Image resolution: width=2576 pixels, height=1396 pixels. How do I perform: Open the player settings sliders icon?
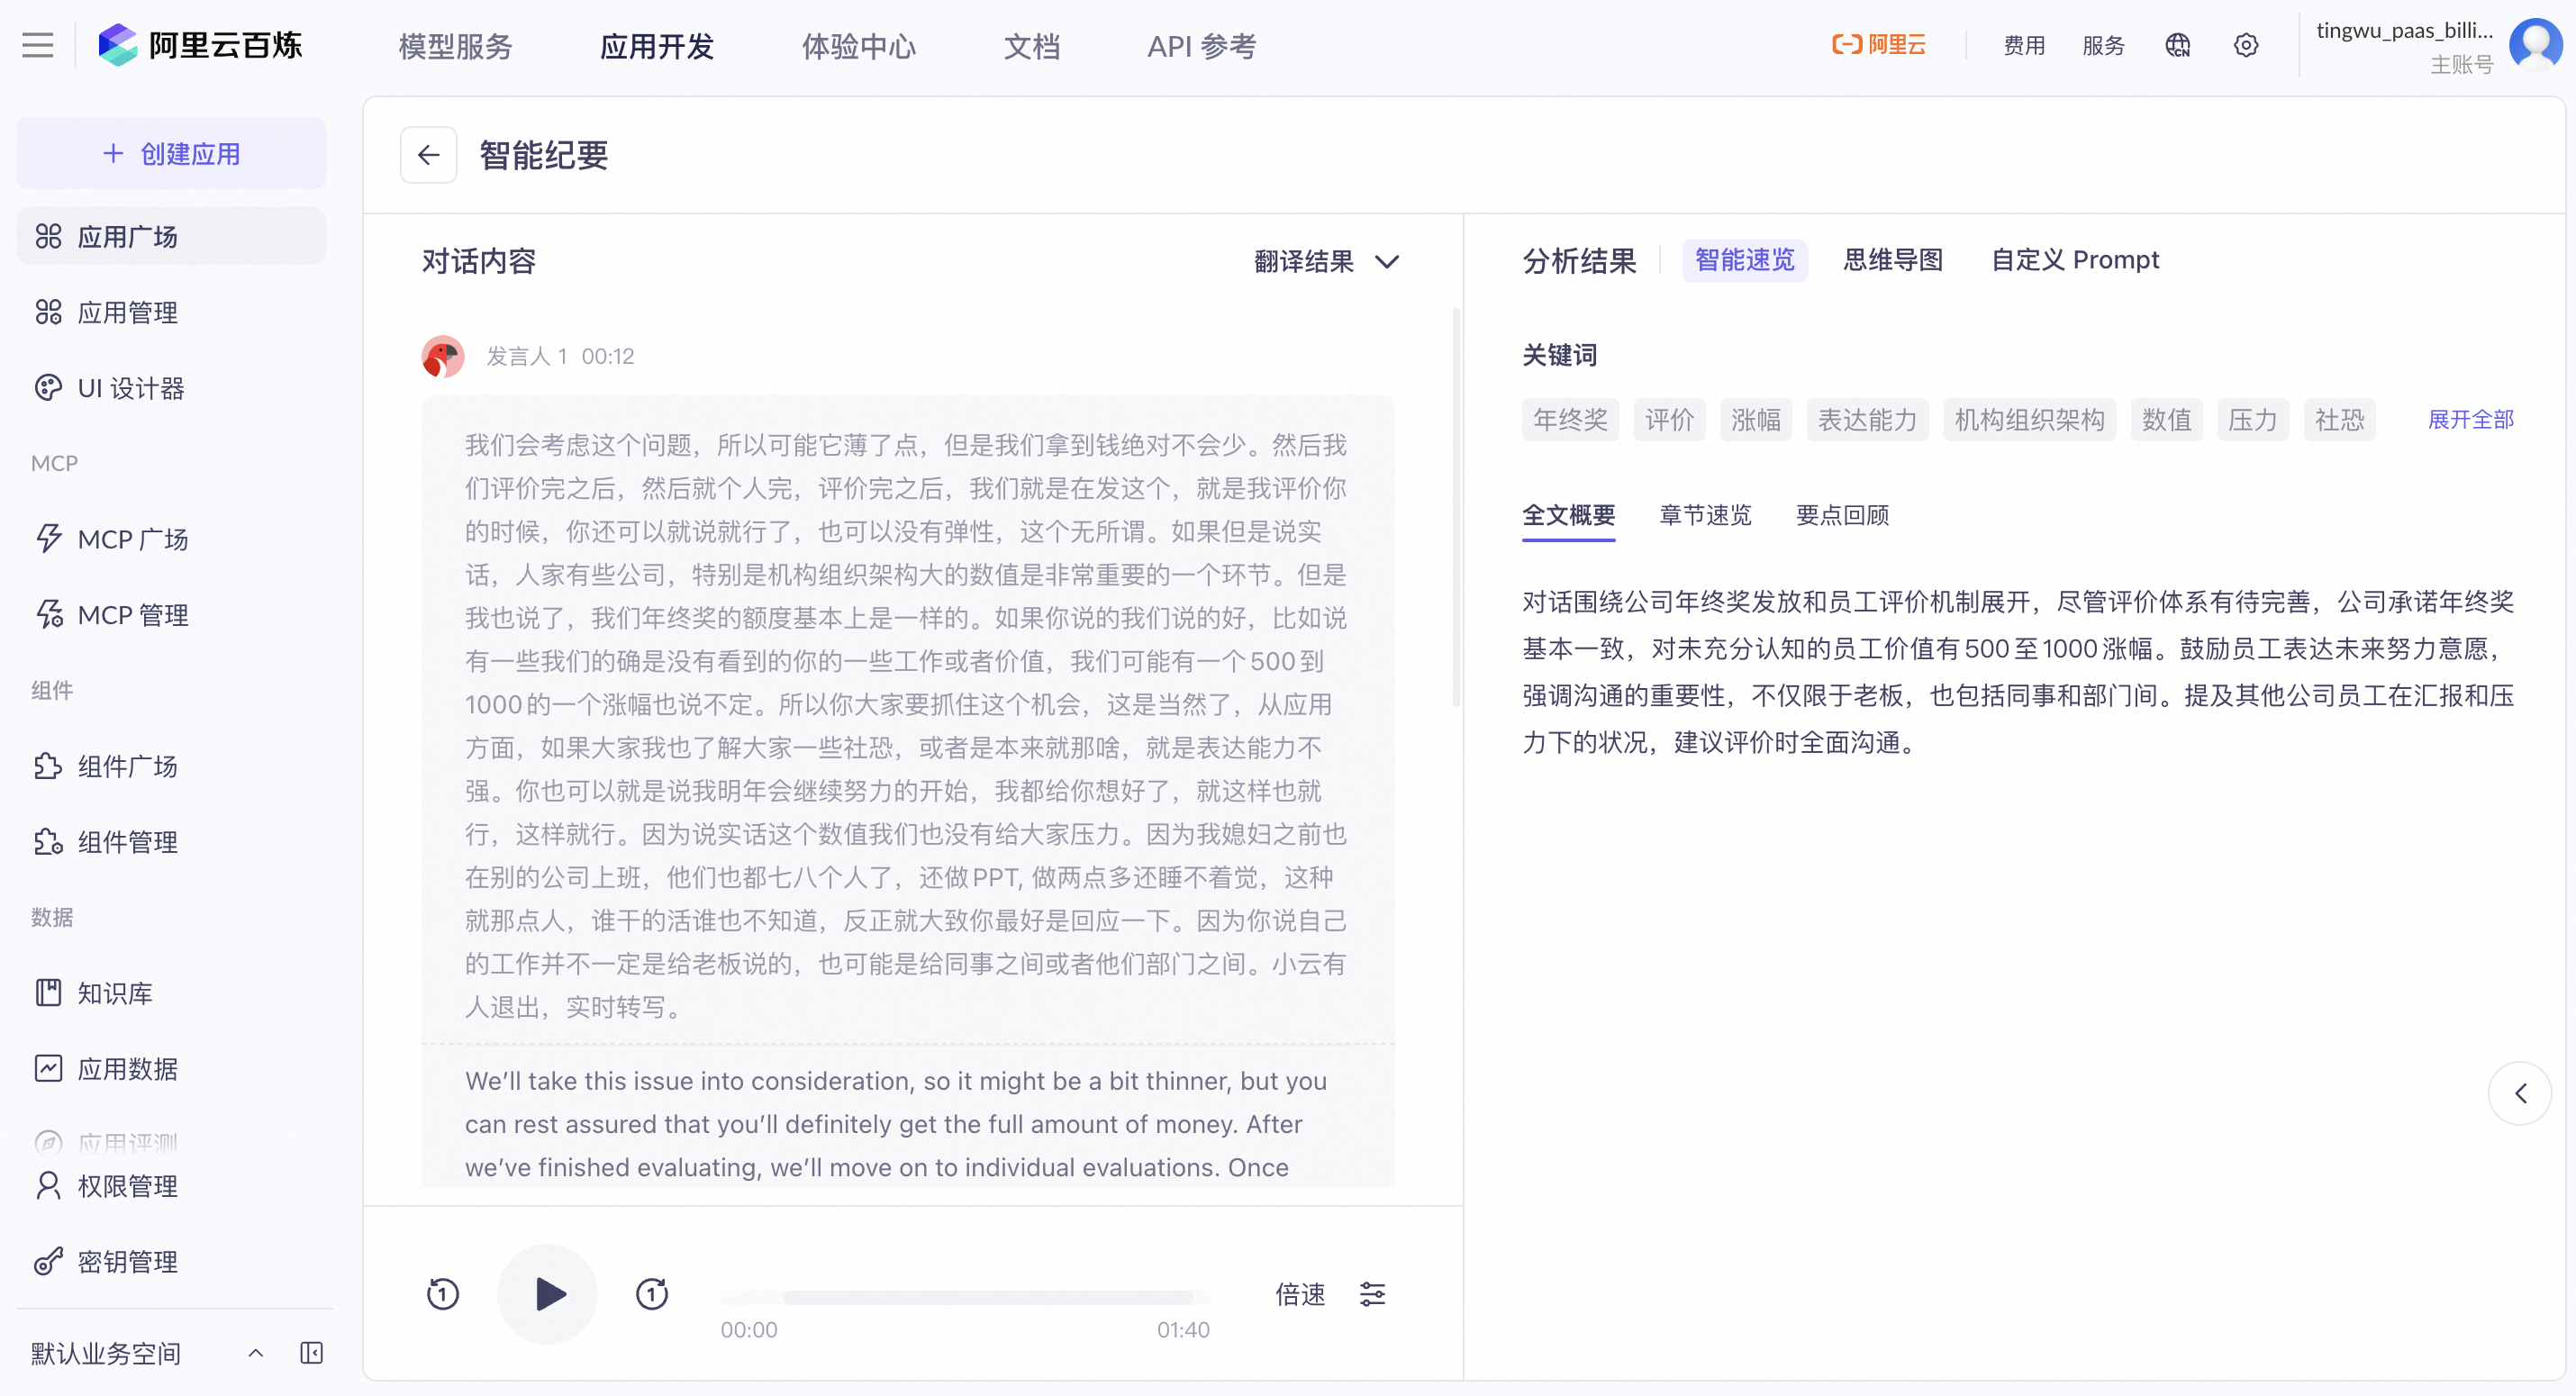click(1372, 1294)
